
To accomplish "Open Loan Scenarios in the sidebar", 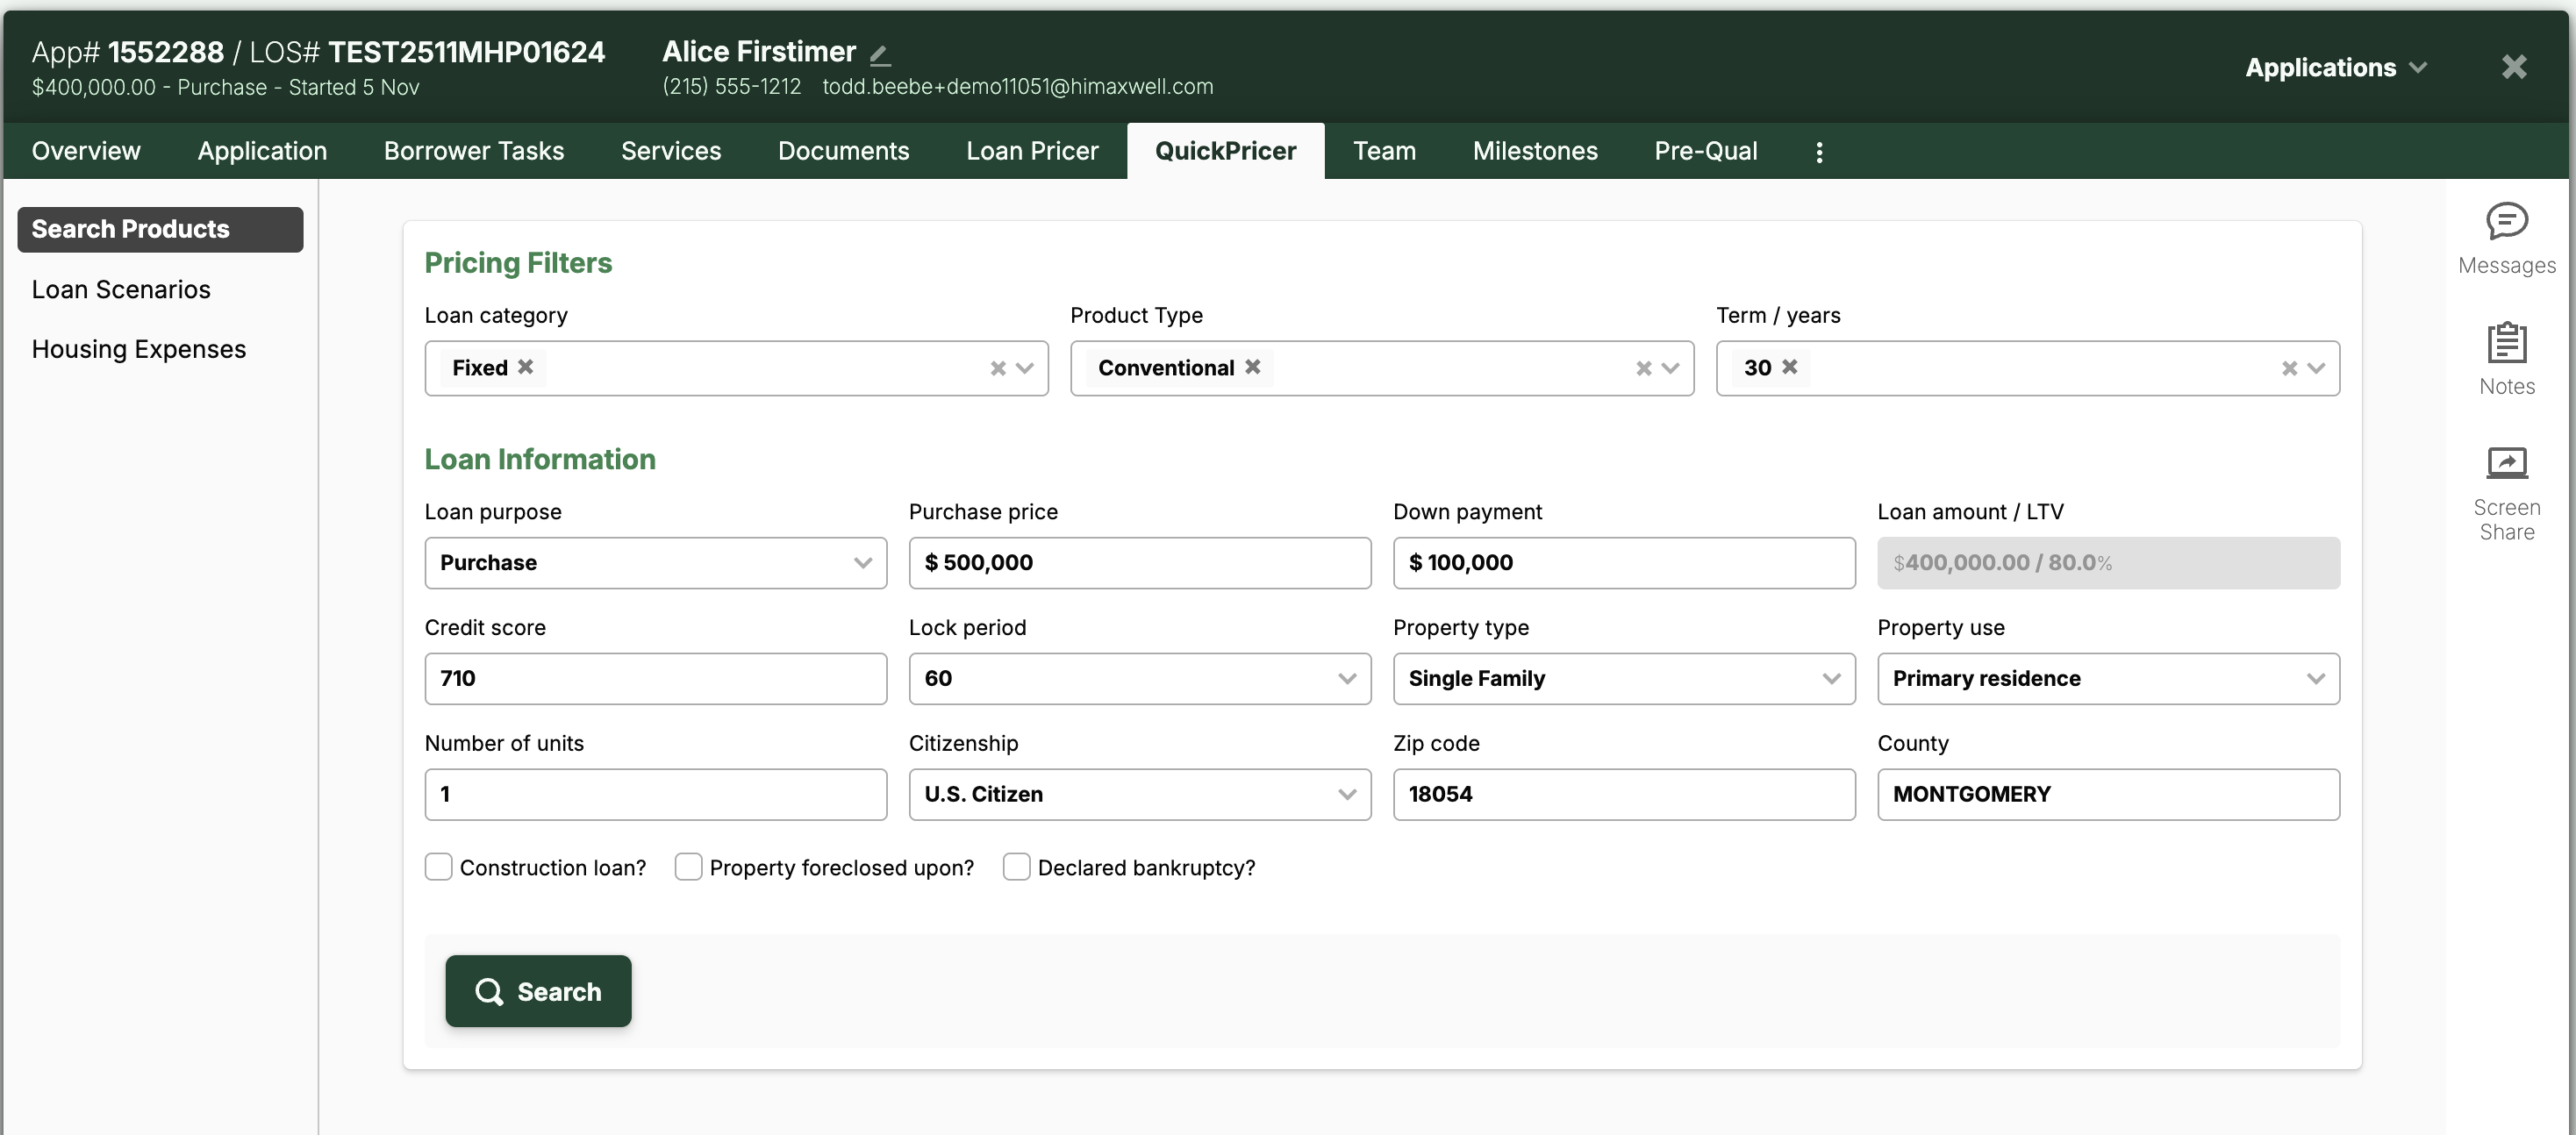I will (121, 290).
